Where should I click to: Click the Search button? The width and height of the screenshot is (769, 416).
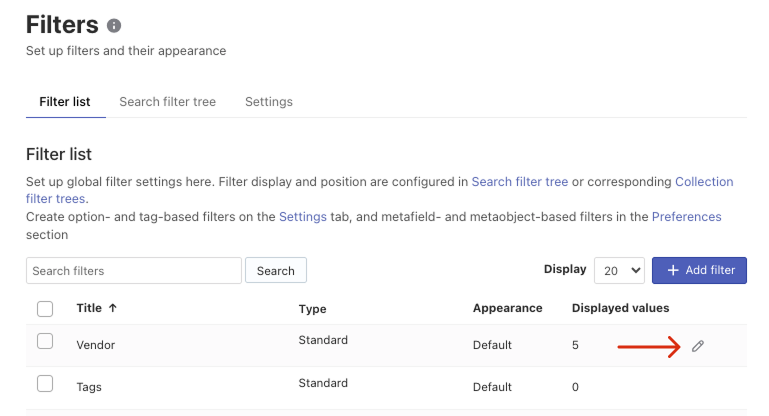click(x=276, y=270)
